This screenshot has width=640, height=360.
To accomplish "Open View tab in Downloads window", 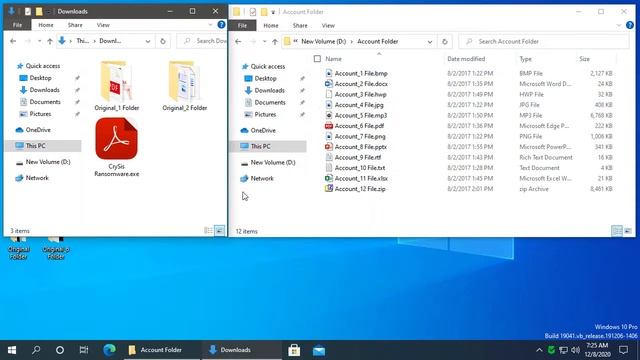I will [x=103, y=25].
